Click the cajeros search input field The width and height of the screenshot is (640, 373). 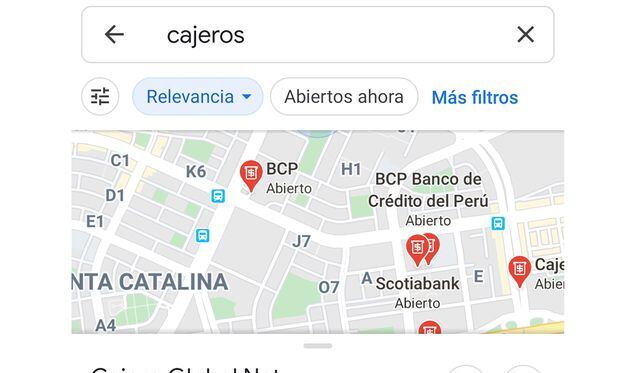[x=318, y=35]
